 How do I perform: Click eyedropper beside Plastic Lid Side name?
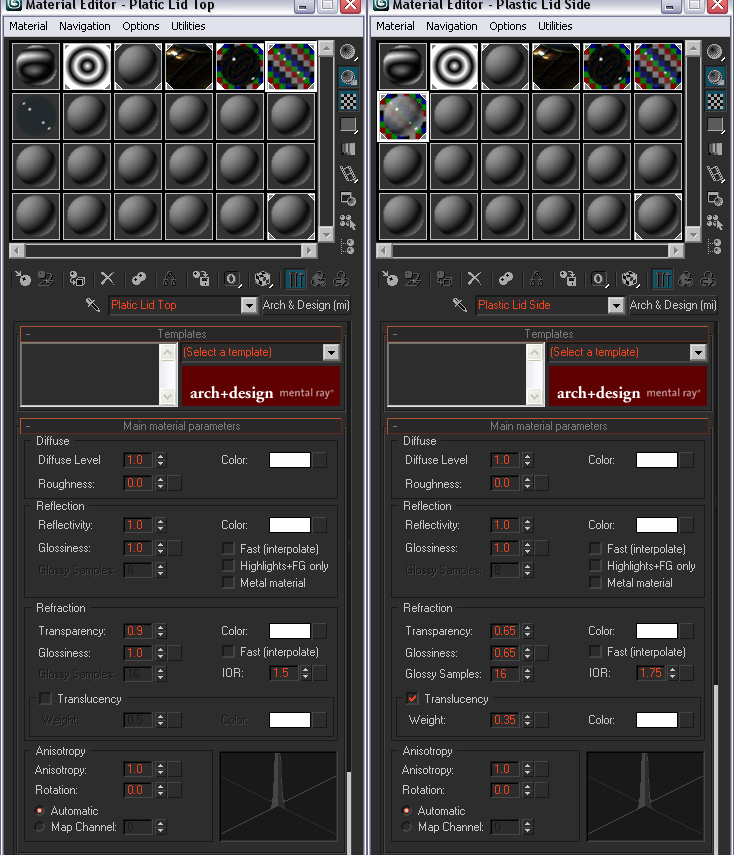tap(460, 305)
